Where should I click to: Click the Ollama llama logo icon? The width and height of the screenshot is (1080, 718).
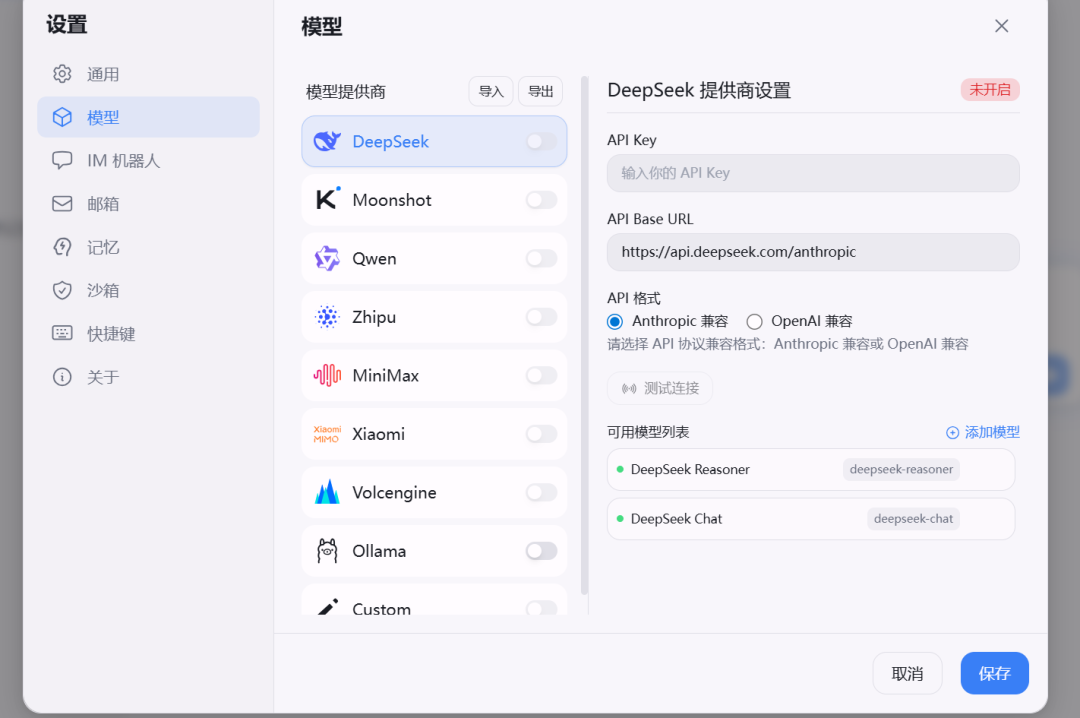[327, 551]
